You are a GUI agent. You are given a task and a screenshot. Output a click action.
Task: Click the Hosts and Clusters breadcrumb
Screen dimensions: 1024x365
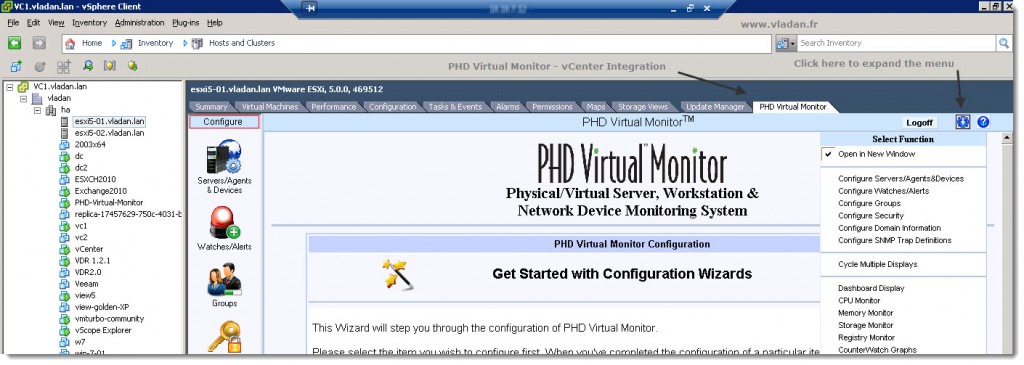(x=242, y=43)
